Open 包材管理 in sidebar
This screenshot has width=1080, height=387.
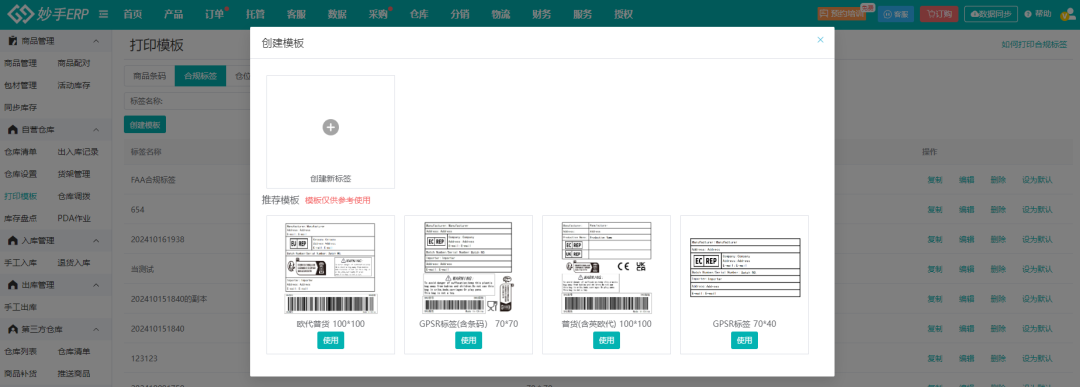(20, 85)
